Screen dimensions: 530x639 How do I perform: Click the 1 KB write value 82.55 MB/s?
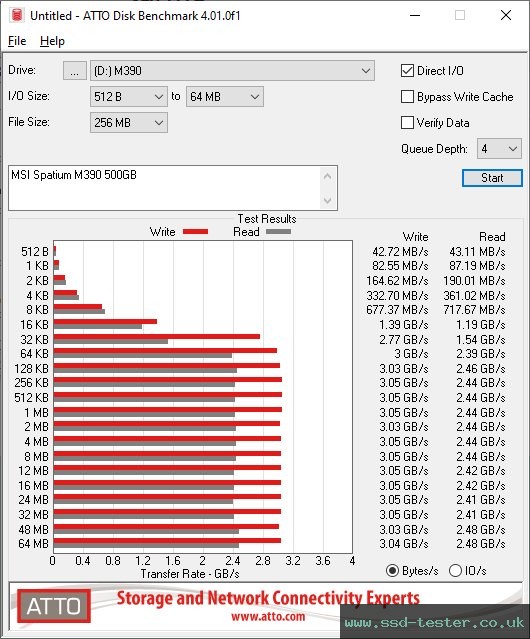pos(400,266)
